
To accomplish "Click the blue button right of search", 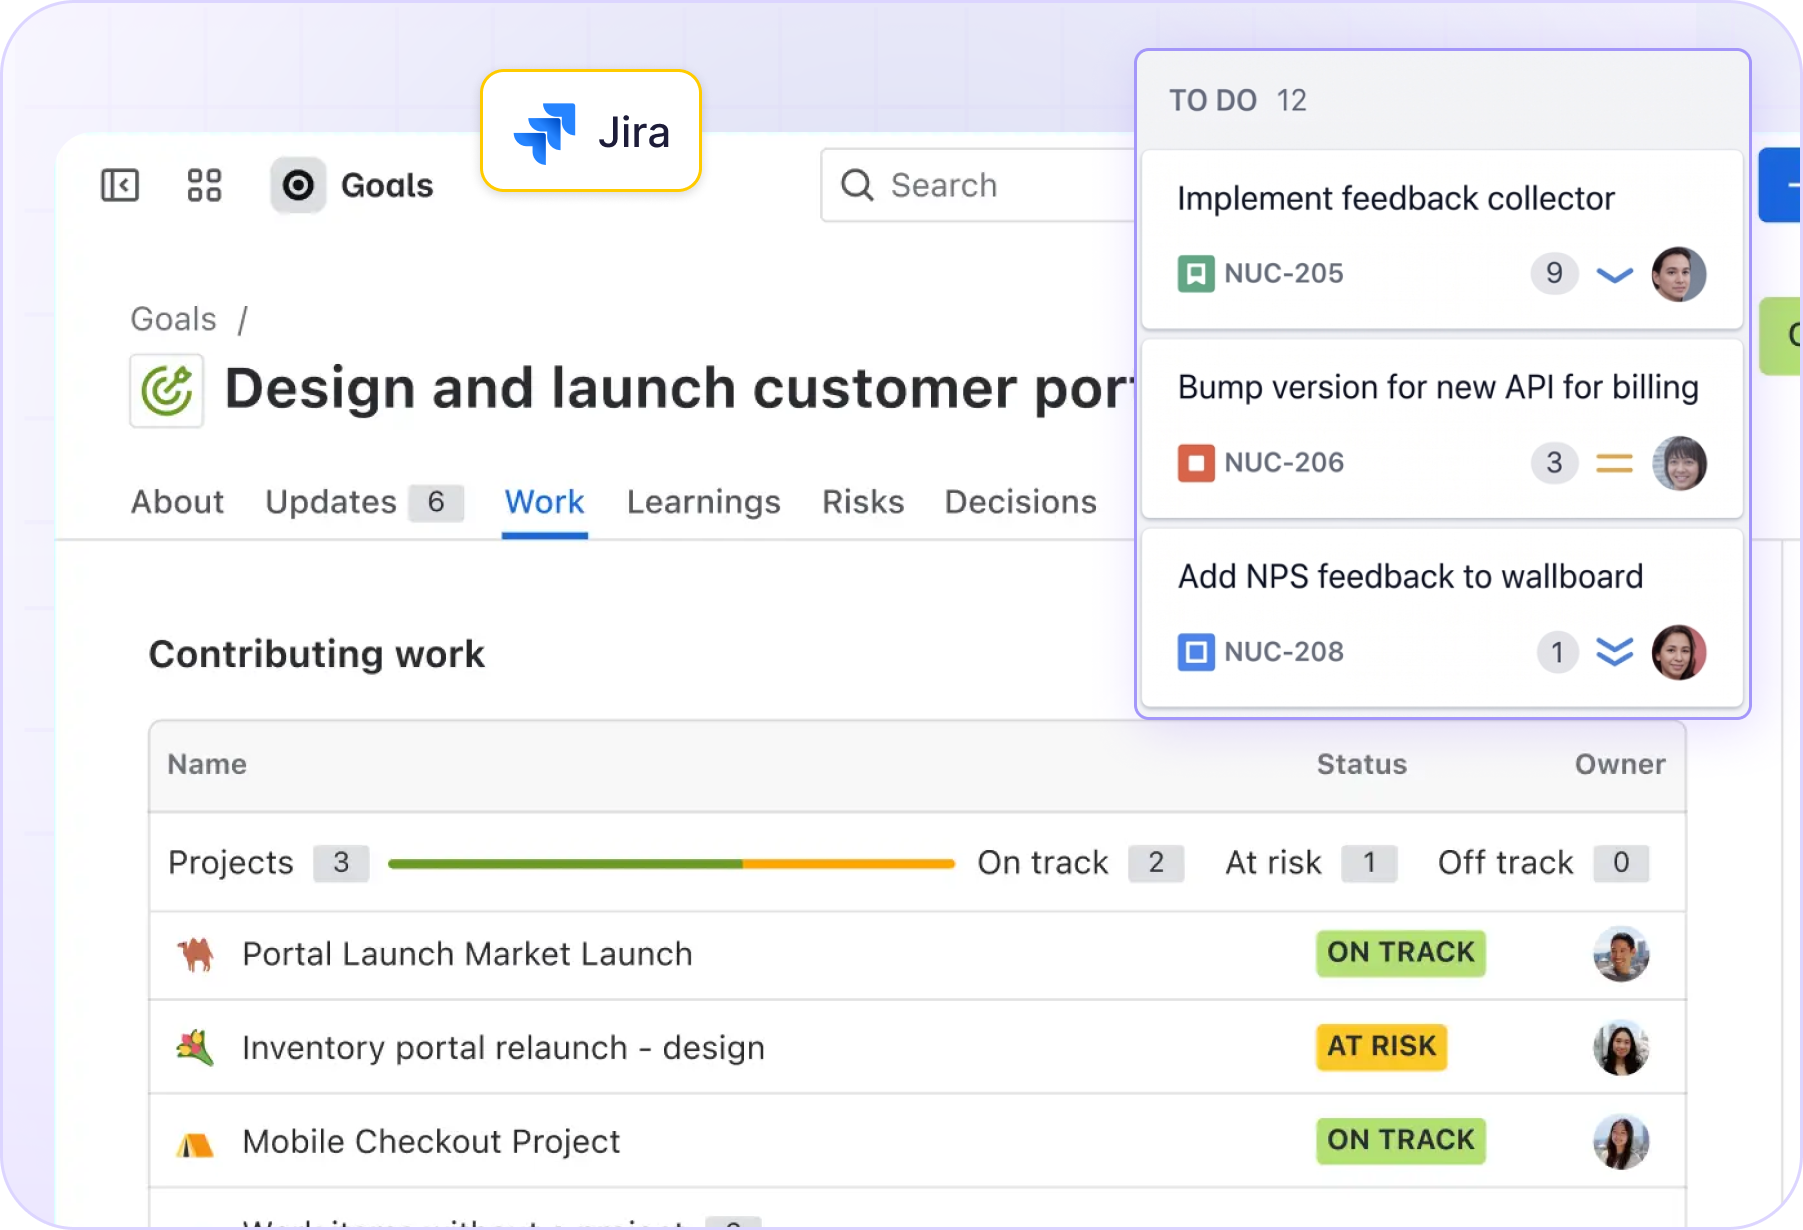I will (x=1781, y=185).
